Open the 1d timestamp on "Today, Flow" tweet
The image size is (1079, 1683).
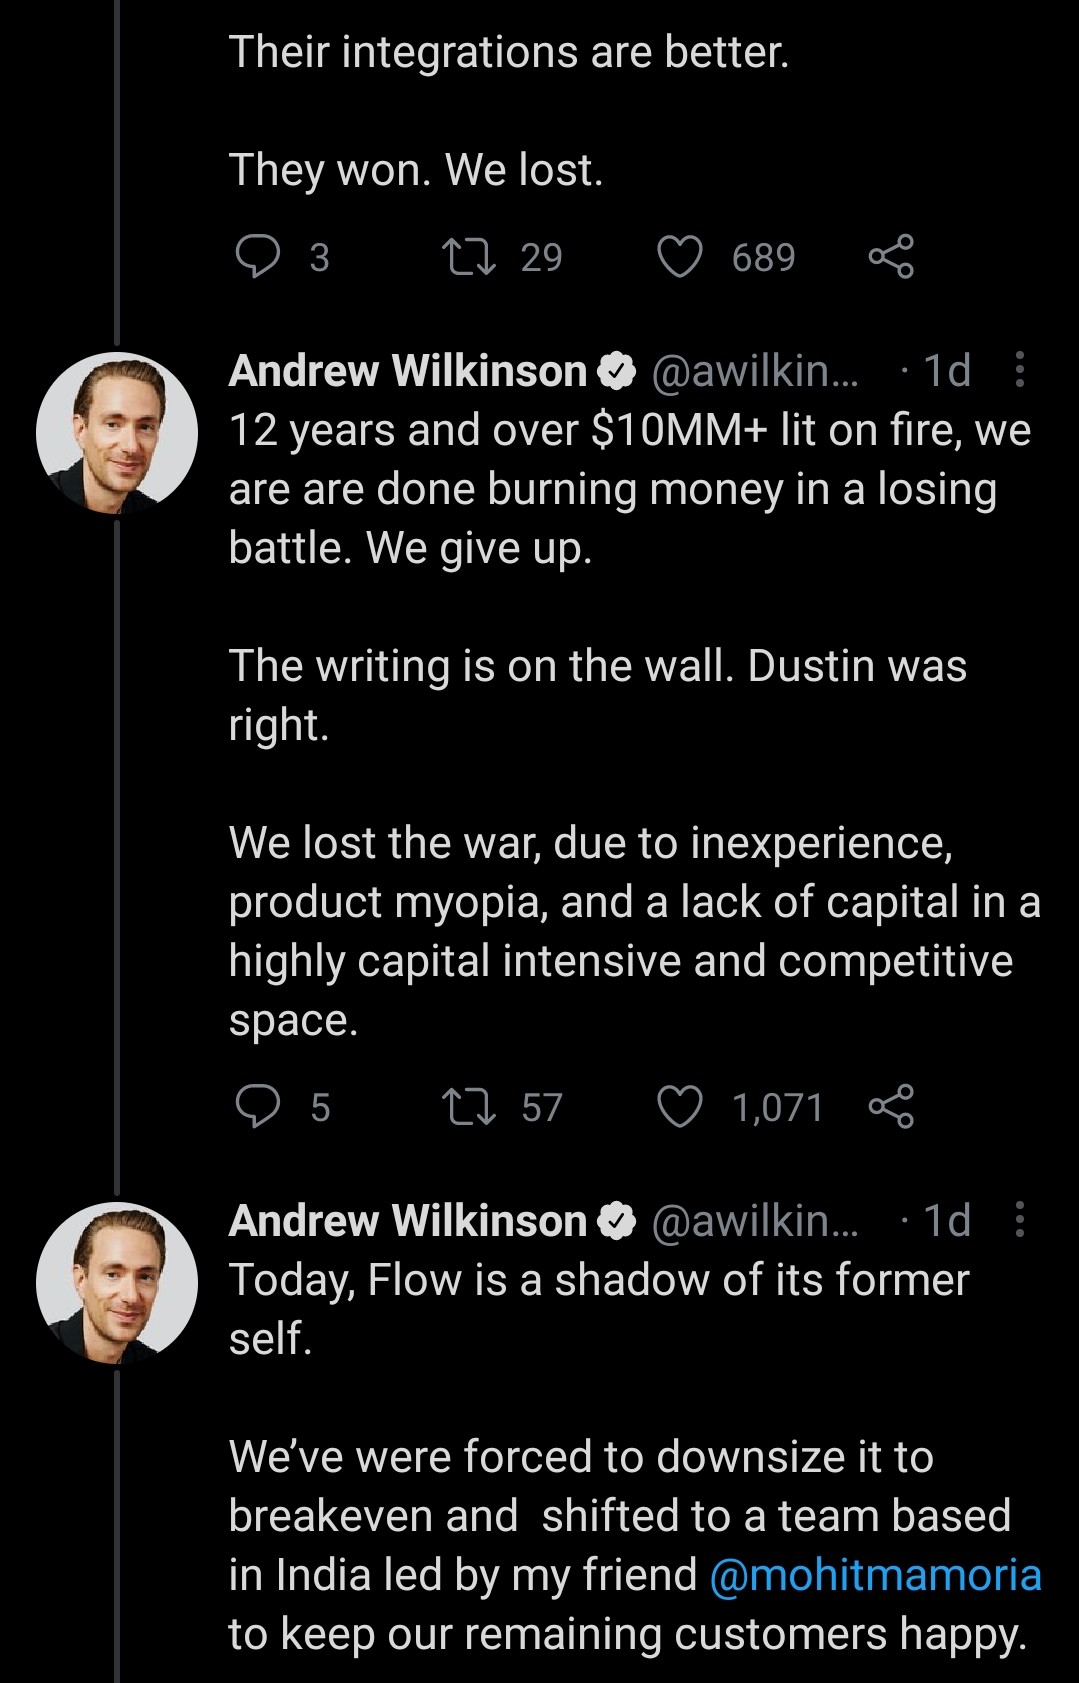point(946,1221)
